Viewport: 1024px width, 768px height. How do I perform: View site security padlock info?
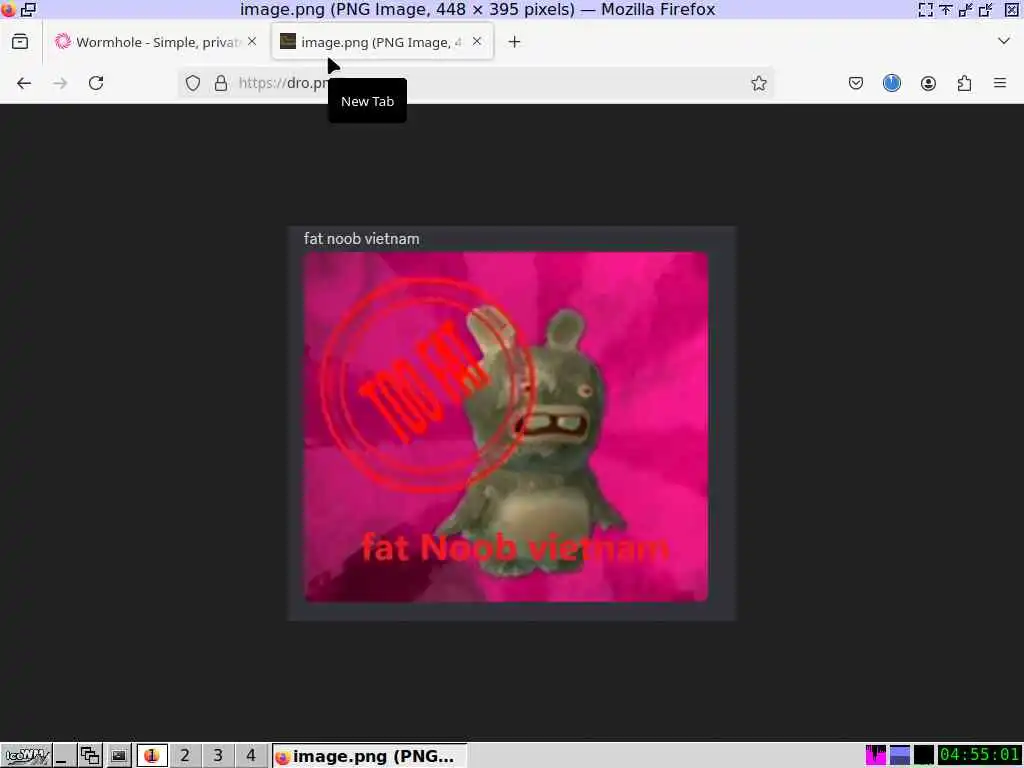pos(221,83)
